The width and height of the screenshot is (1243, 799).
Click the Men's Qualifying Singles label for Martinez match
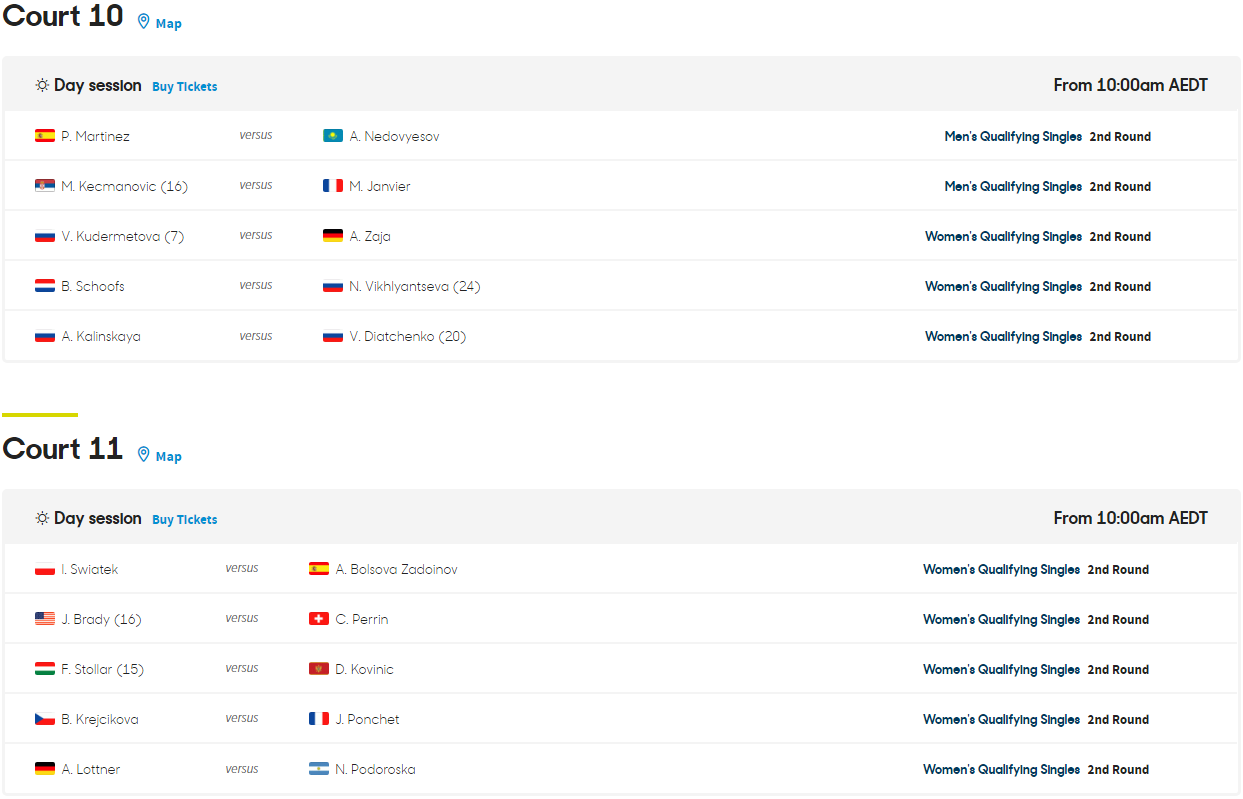pos(1013,136)
